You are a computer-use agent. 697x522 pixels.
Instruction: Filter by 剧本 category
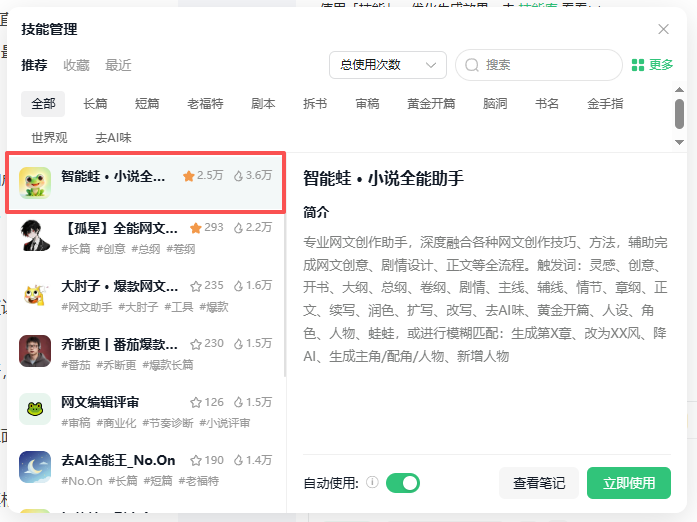pyautogui.click(x=263, y=104)
